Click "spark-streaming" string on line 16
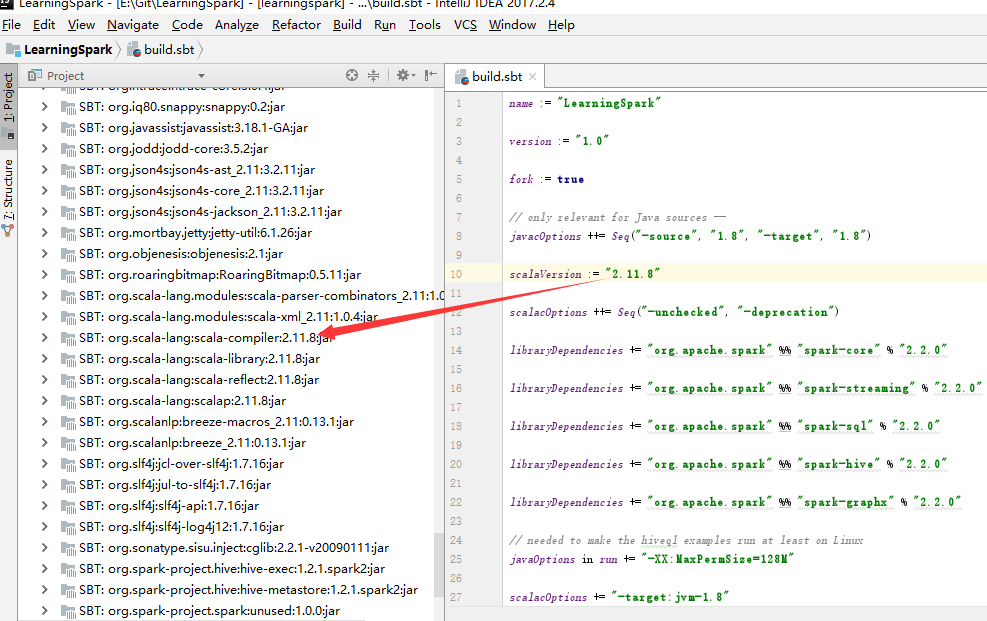Screen dimensions: 987x621 856,388
